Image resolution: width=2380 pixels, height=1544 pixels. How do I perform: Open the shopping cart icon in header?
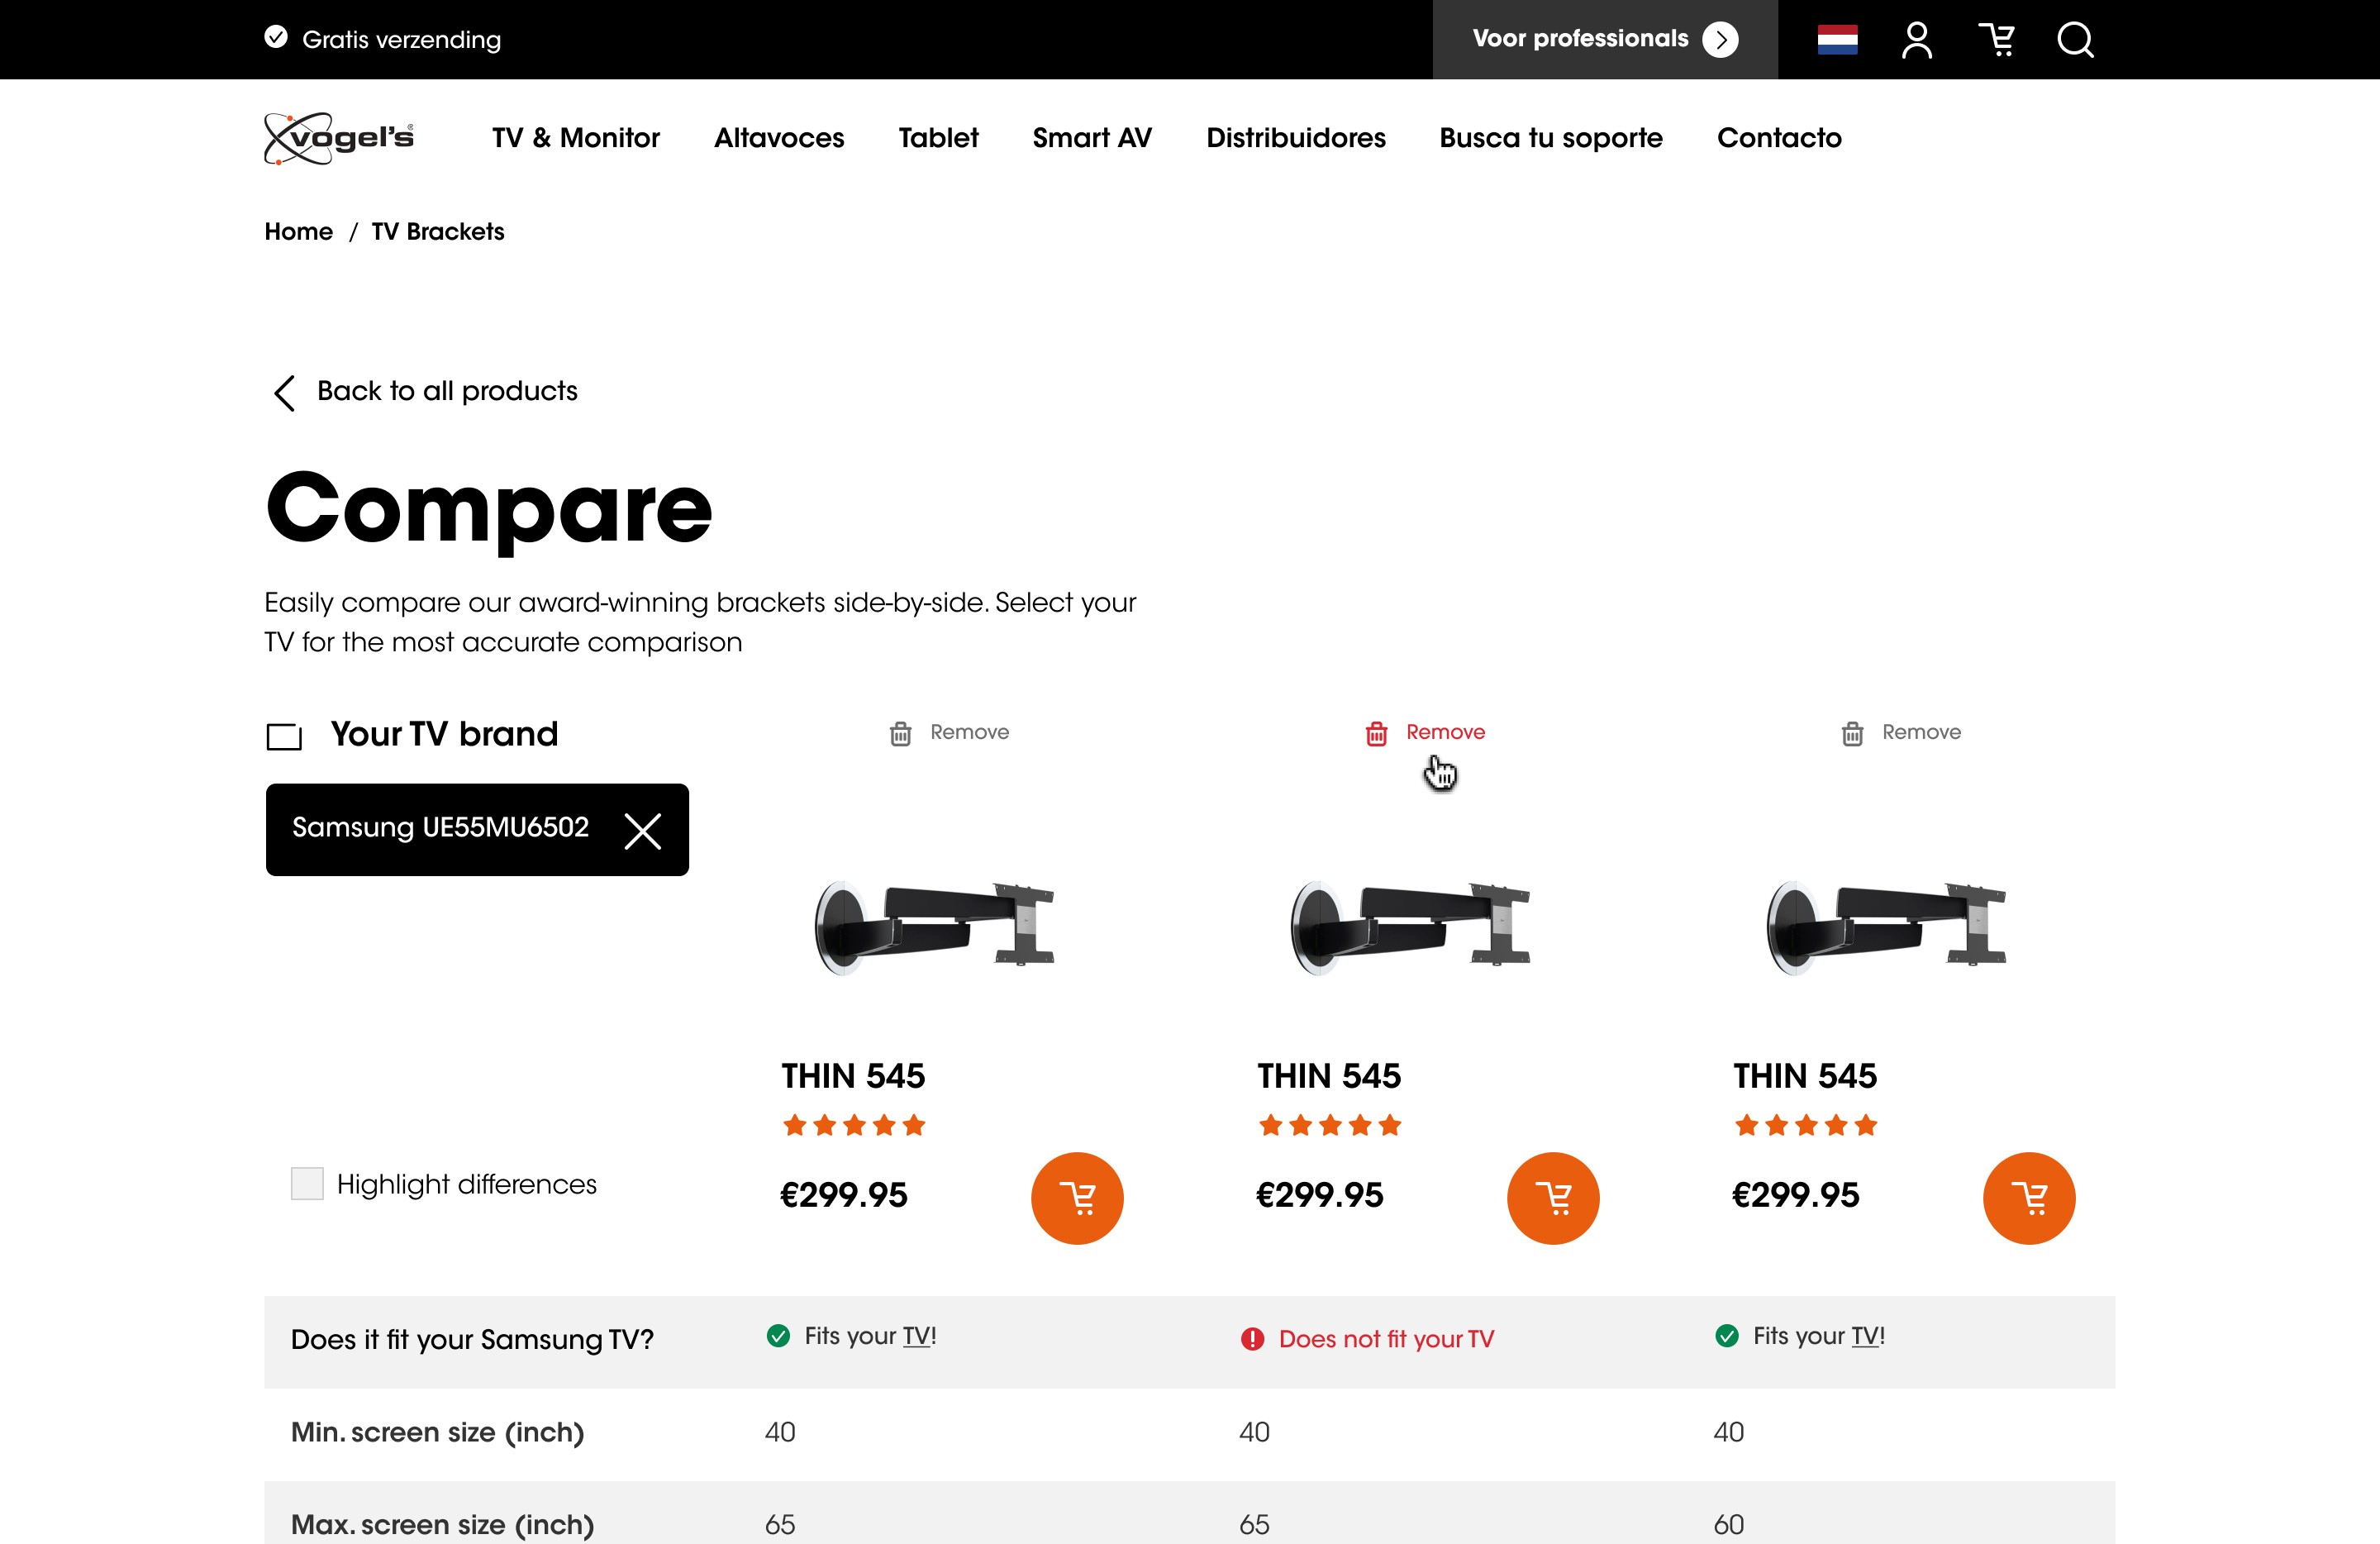click(x=1996, y=40)
